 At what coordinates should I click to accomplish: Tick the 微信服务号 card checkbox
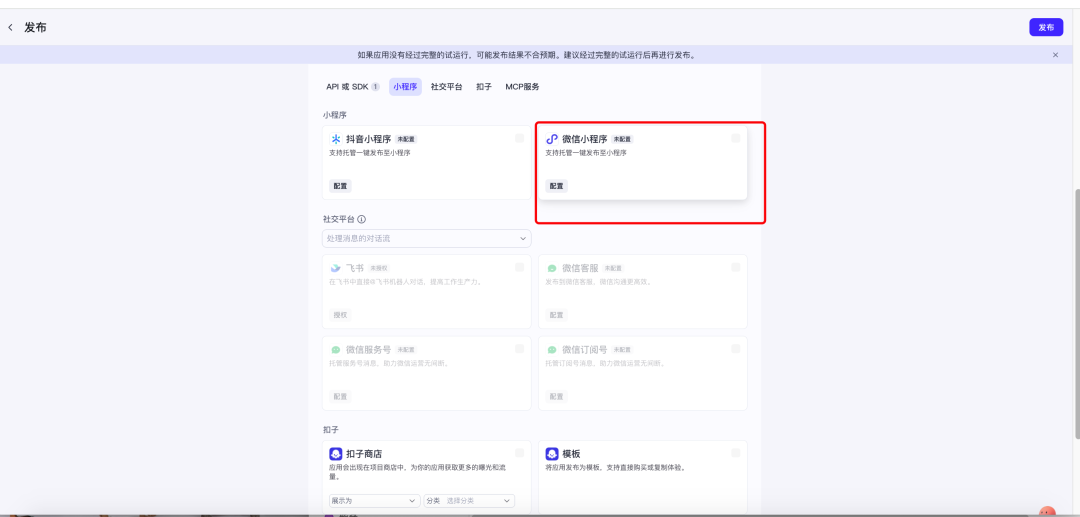pyautogui.click(x=519, y=349)
